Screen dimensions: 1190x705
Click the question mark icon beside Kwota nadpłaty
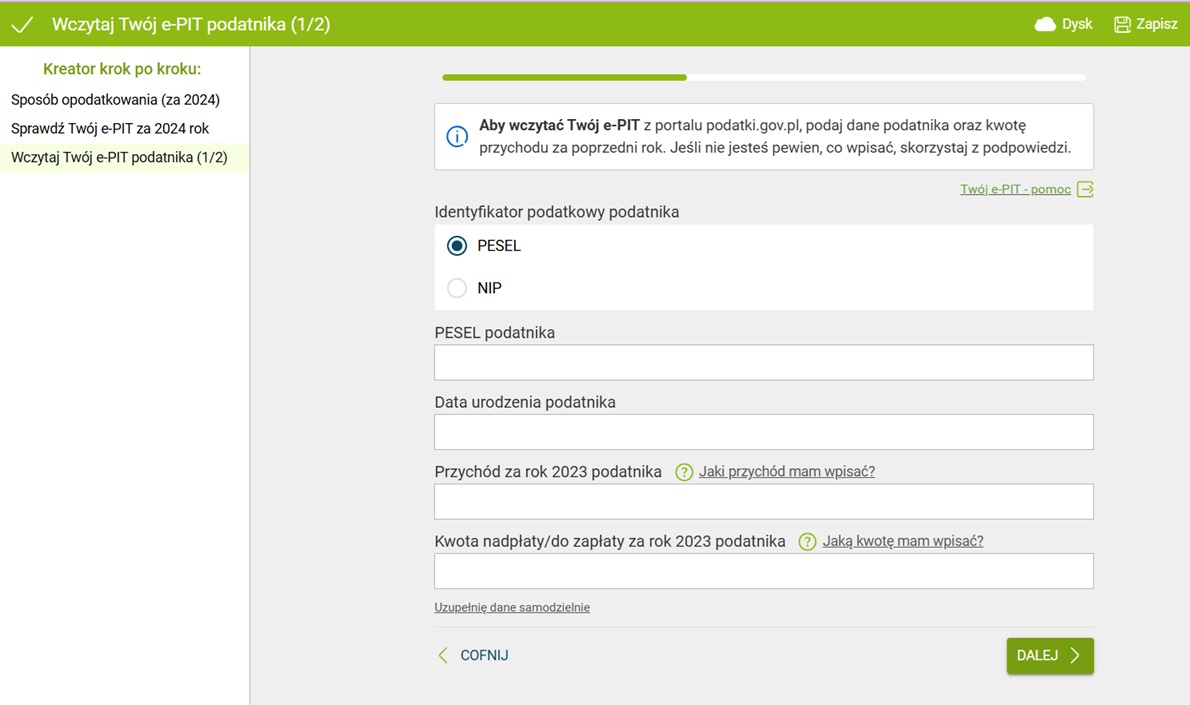coord(808,542)
